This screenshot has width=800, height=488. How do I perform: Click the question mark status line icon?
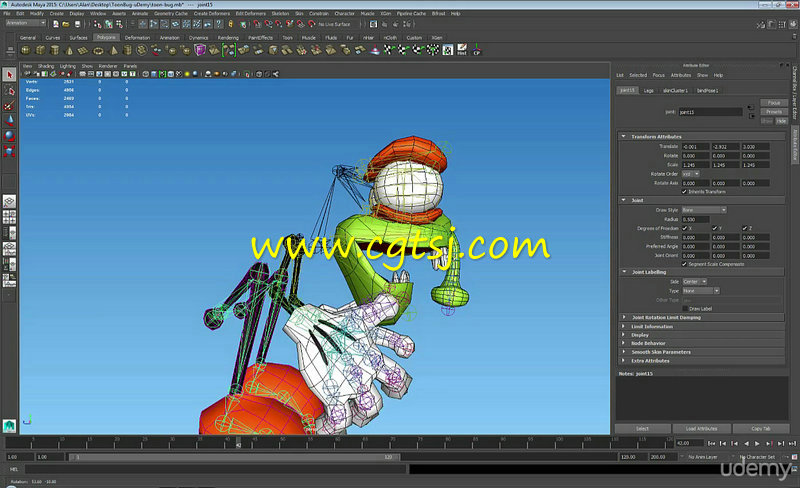click(219, 24)
